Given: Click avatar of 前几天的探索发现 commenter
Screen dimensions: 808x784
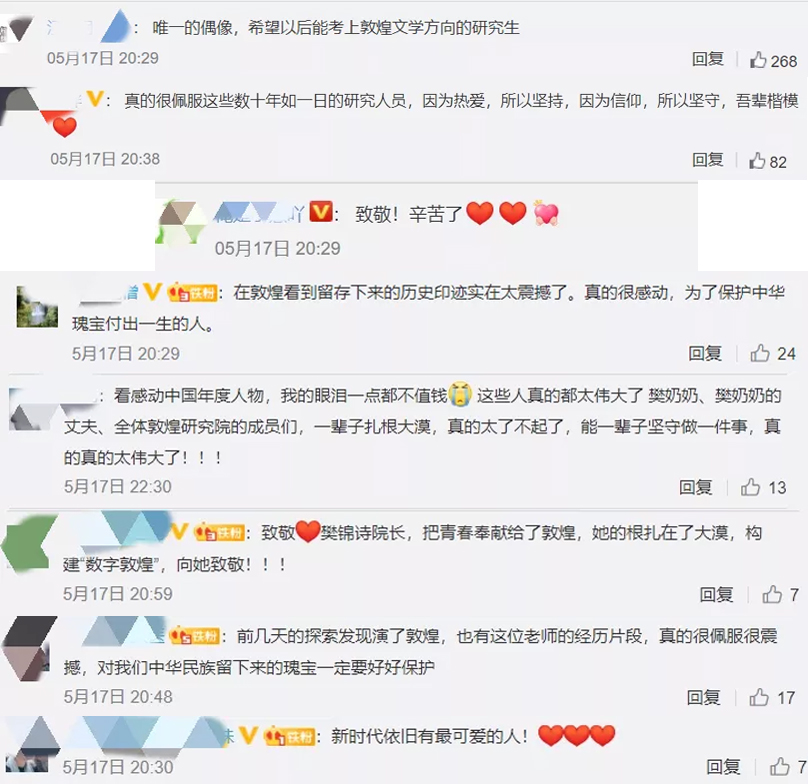Looking at the screenshot, I should click(x=30, y=648).
